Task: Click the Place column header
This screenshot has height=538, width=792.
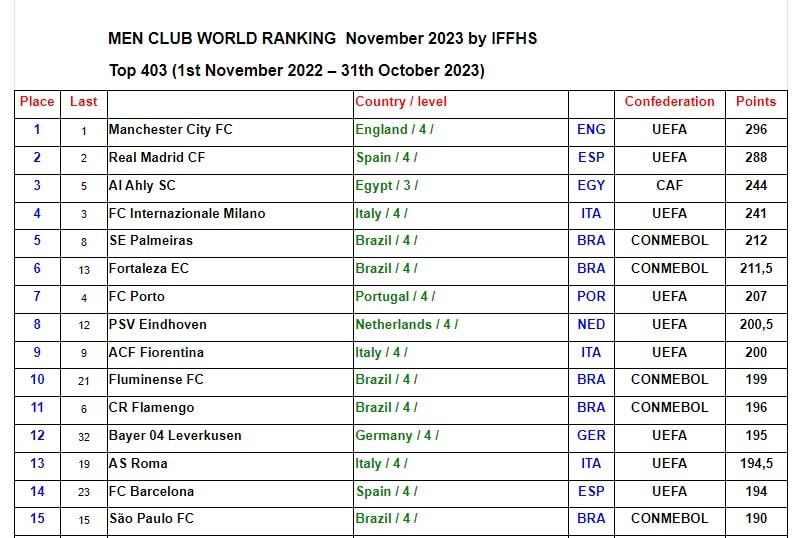Action: click(x=37, y=102)
